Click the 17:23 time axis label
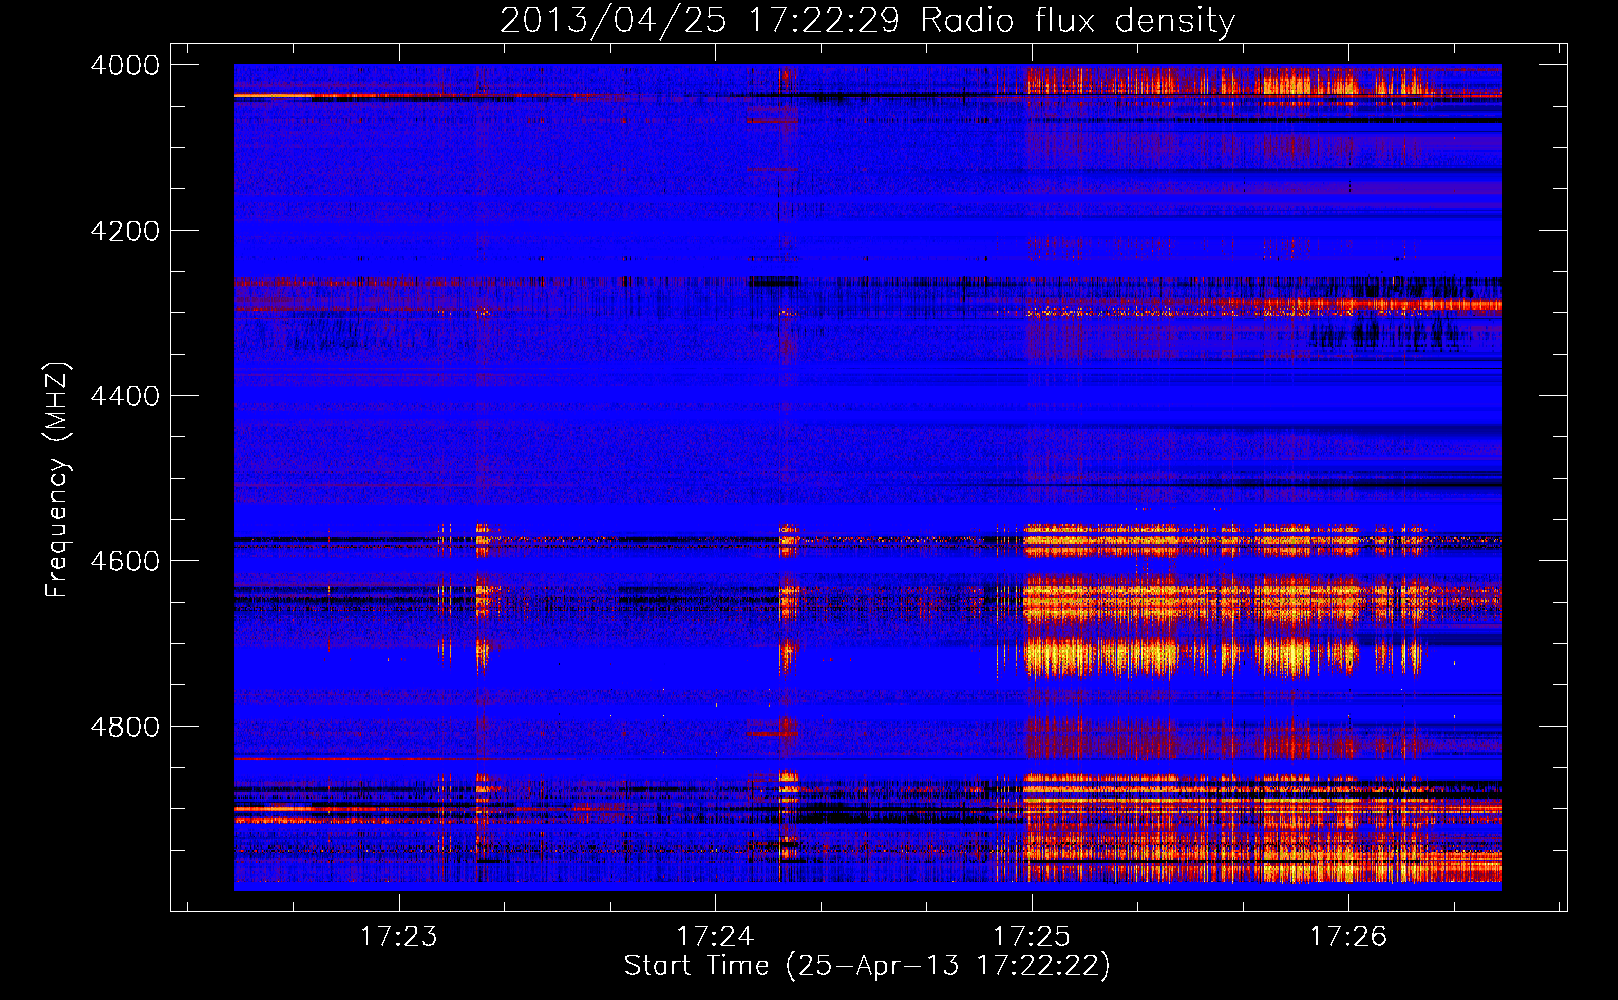The width and height of the screenshot is (1618, 1000). click(x=399, y=936)
